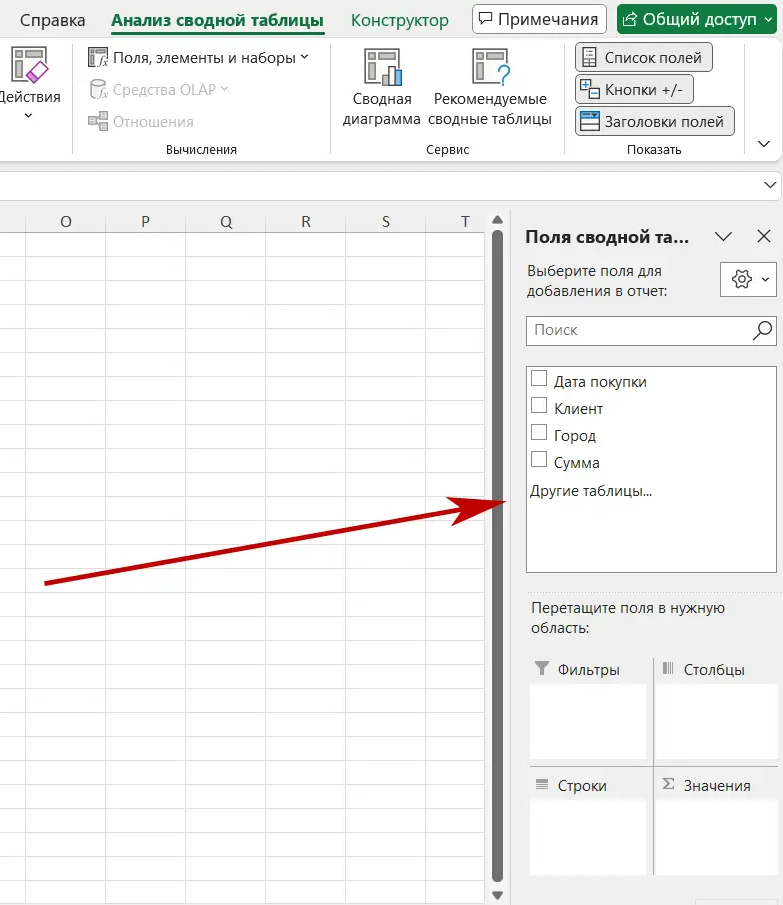Select column O header
Image resolution: width=783 pixels, height=905 pixels.
coord(66,222)
